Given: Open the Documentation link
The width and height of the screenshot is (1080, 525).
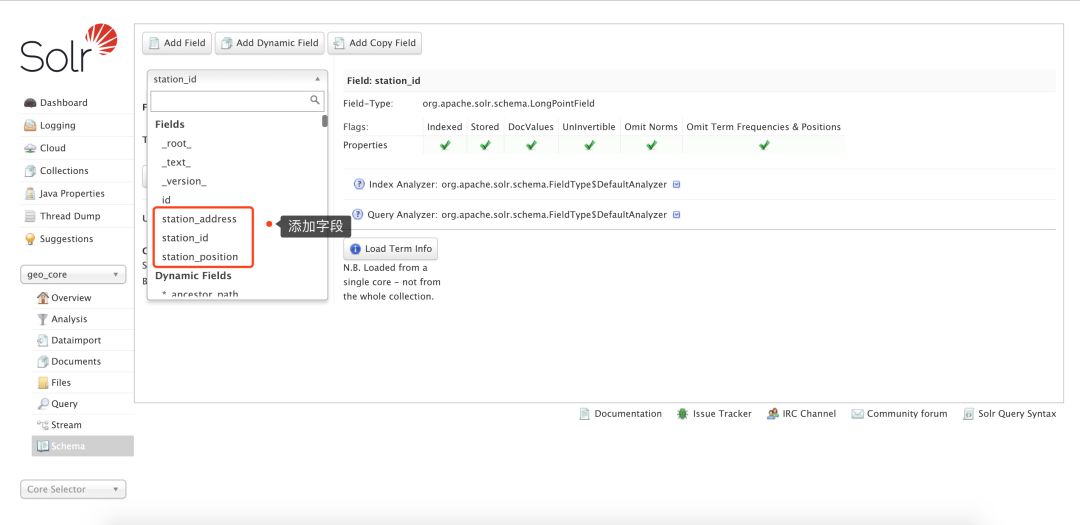Looking at the screenshot, I should [628, 414].
